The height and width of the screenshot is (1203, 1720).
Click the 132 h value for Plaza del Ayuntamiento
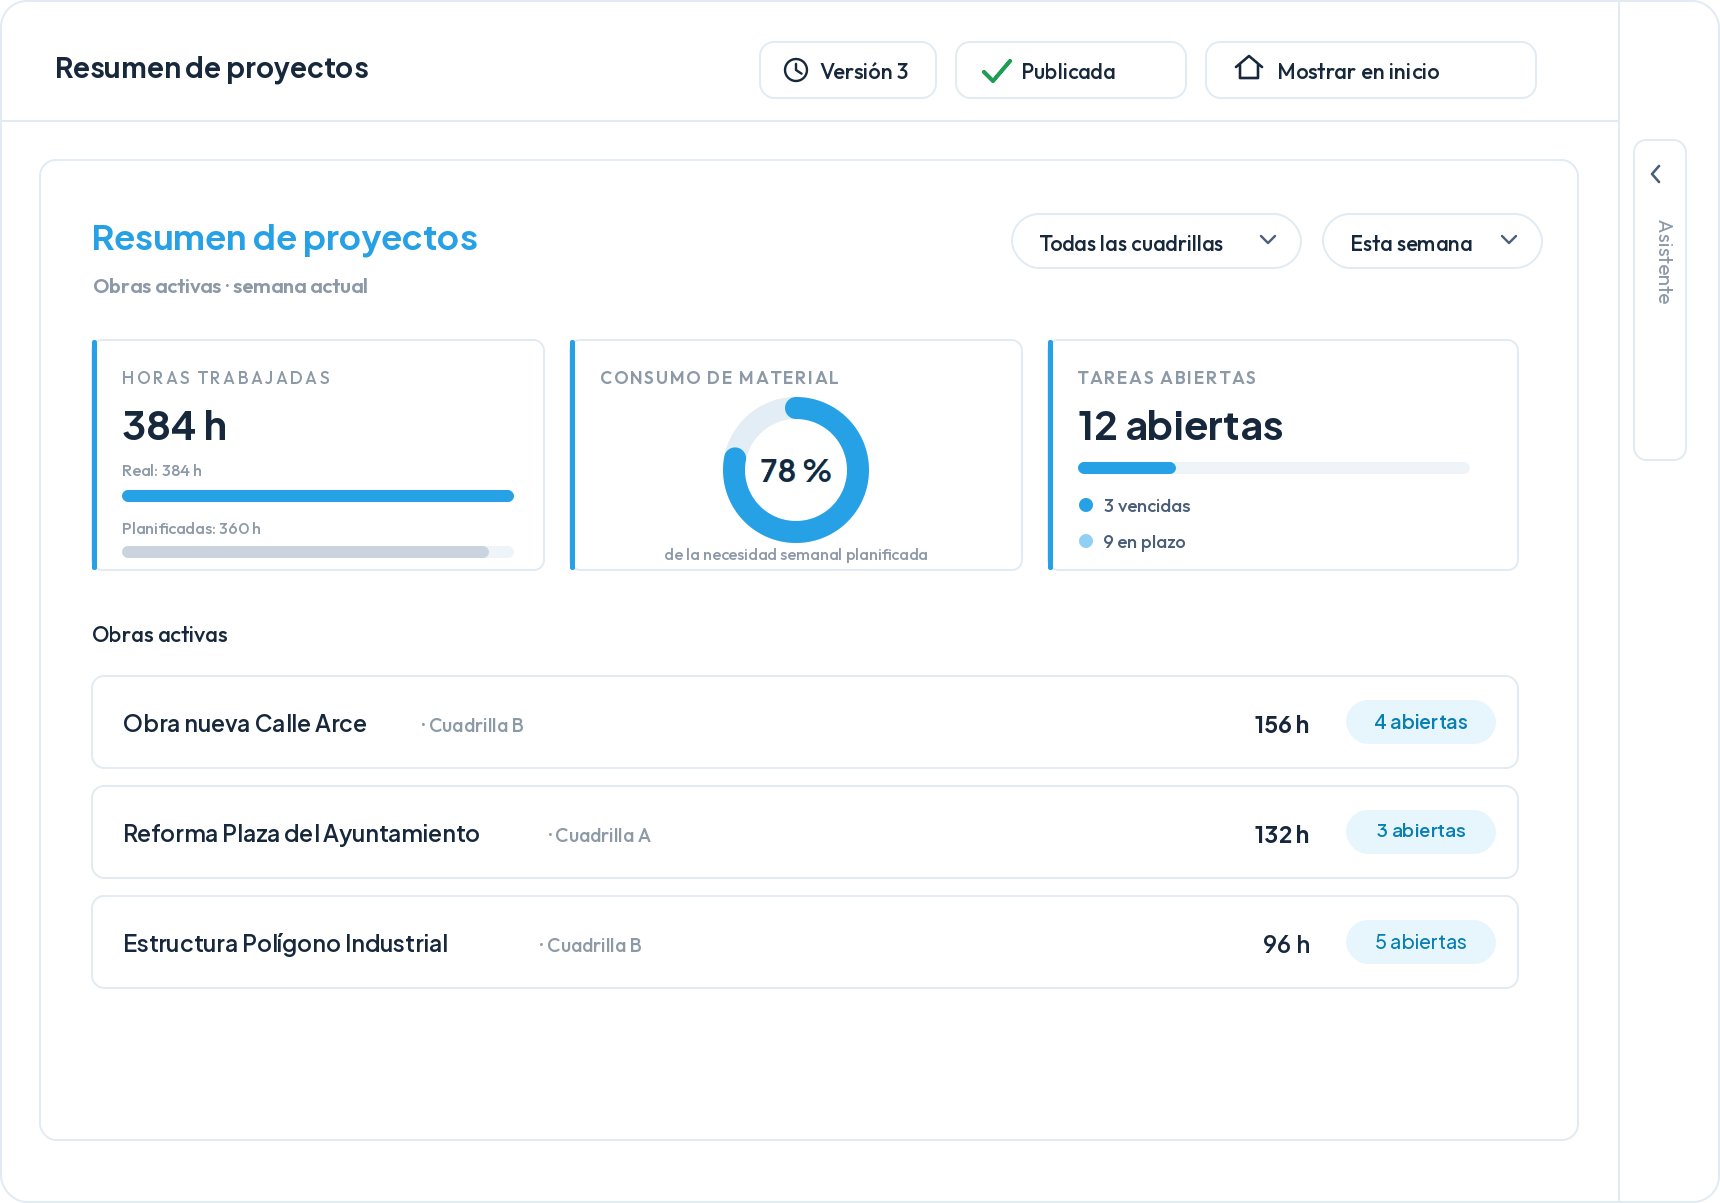(1282, 834)
